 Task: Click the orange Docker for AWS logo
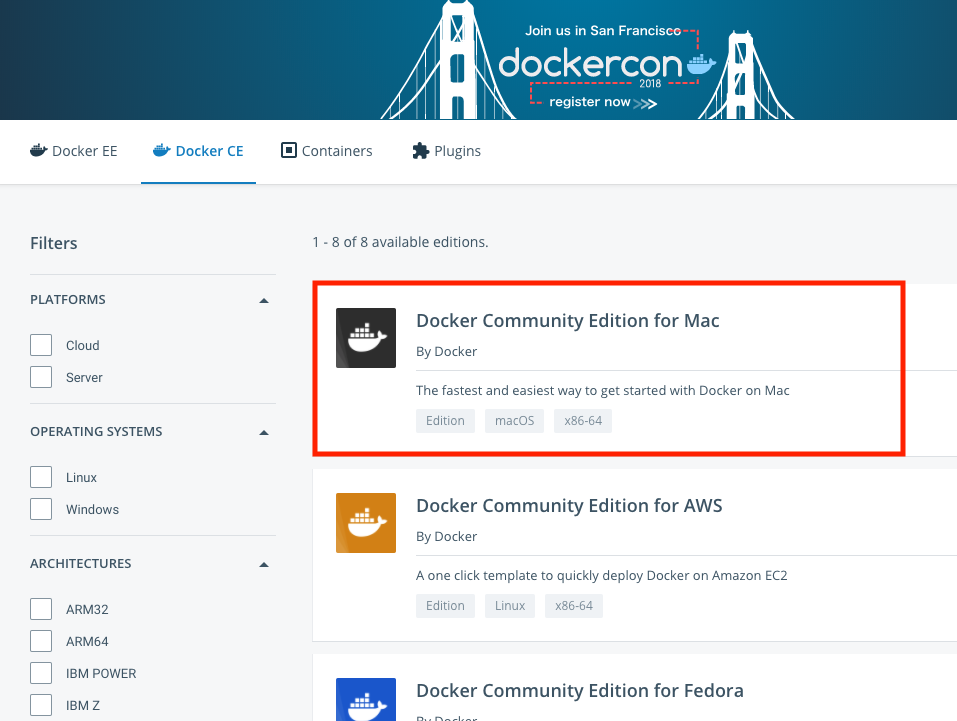coord(366,523)
